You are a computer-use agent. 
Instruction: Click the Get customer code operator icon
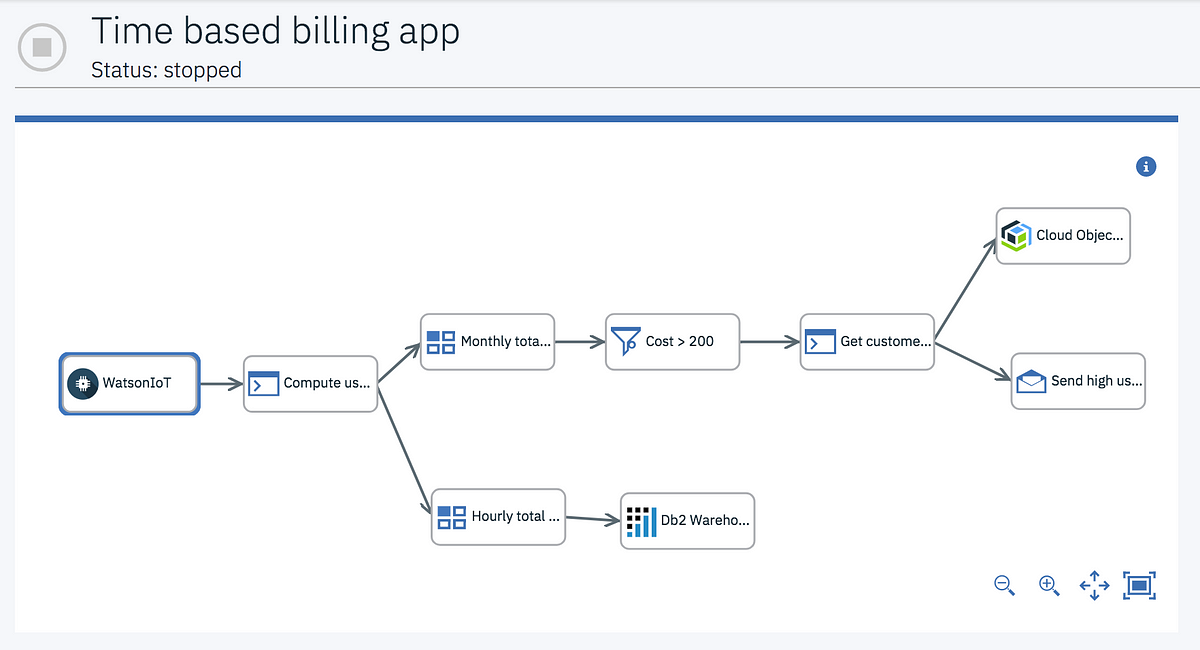pos(820,341)
